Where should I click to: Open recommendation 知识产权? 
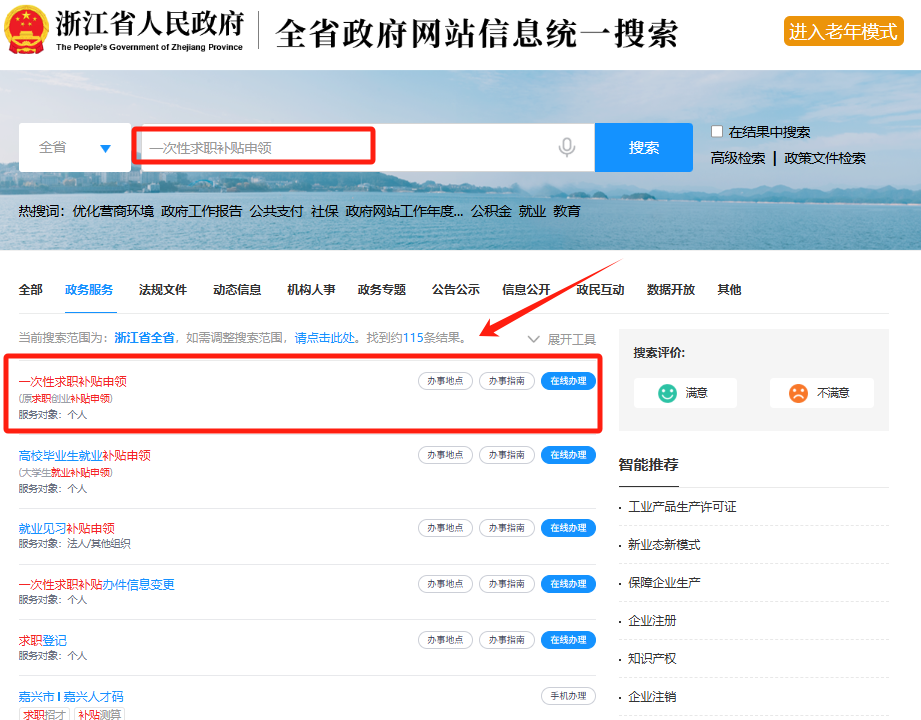pos(652,659)
